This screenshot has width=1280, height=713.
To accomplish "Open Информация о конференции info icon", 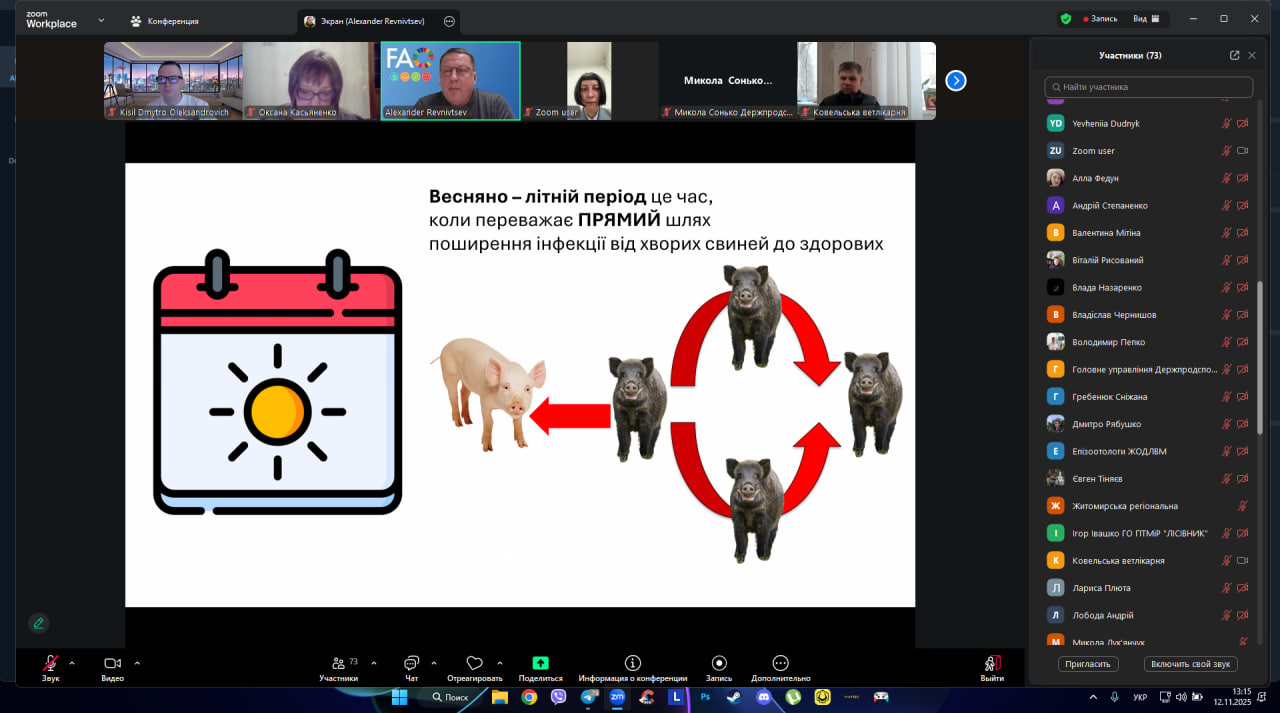I will pyautogui.click(x=632, y=663).
